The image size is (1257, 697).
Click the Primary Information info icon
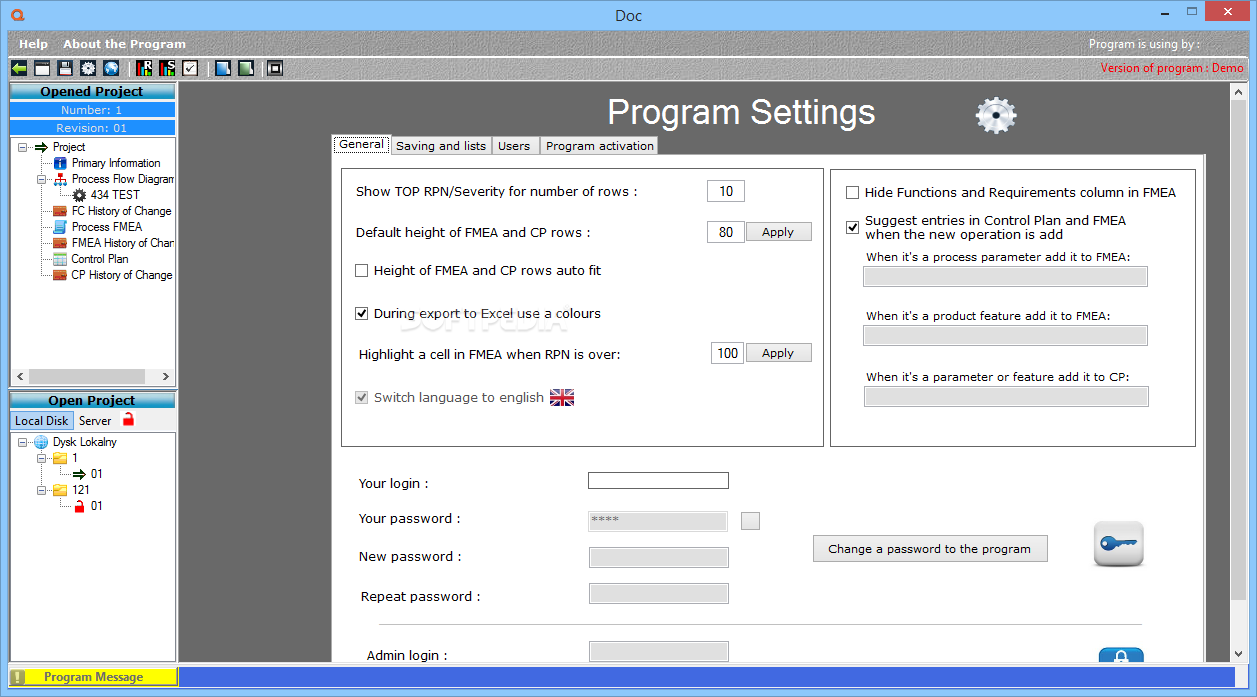point(60,163)
